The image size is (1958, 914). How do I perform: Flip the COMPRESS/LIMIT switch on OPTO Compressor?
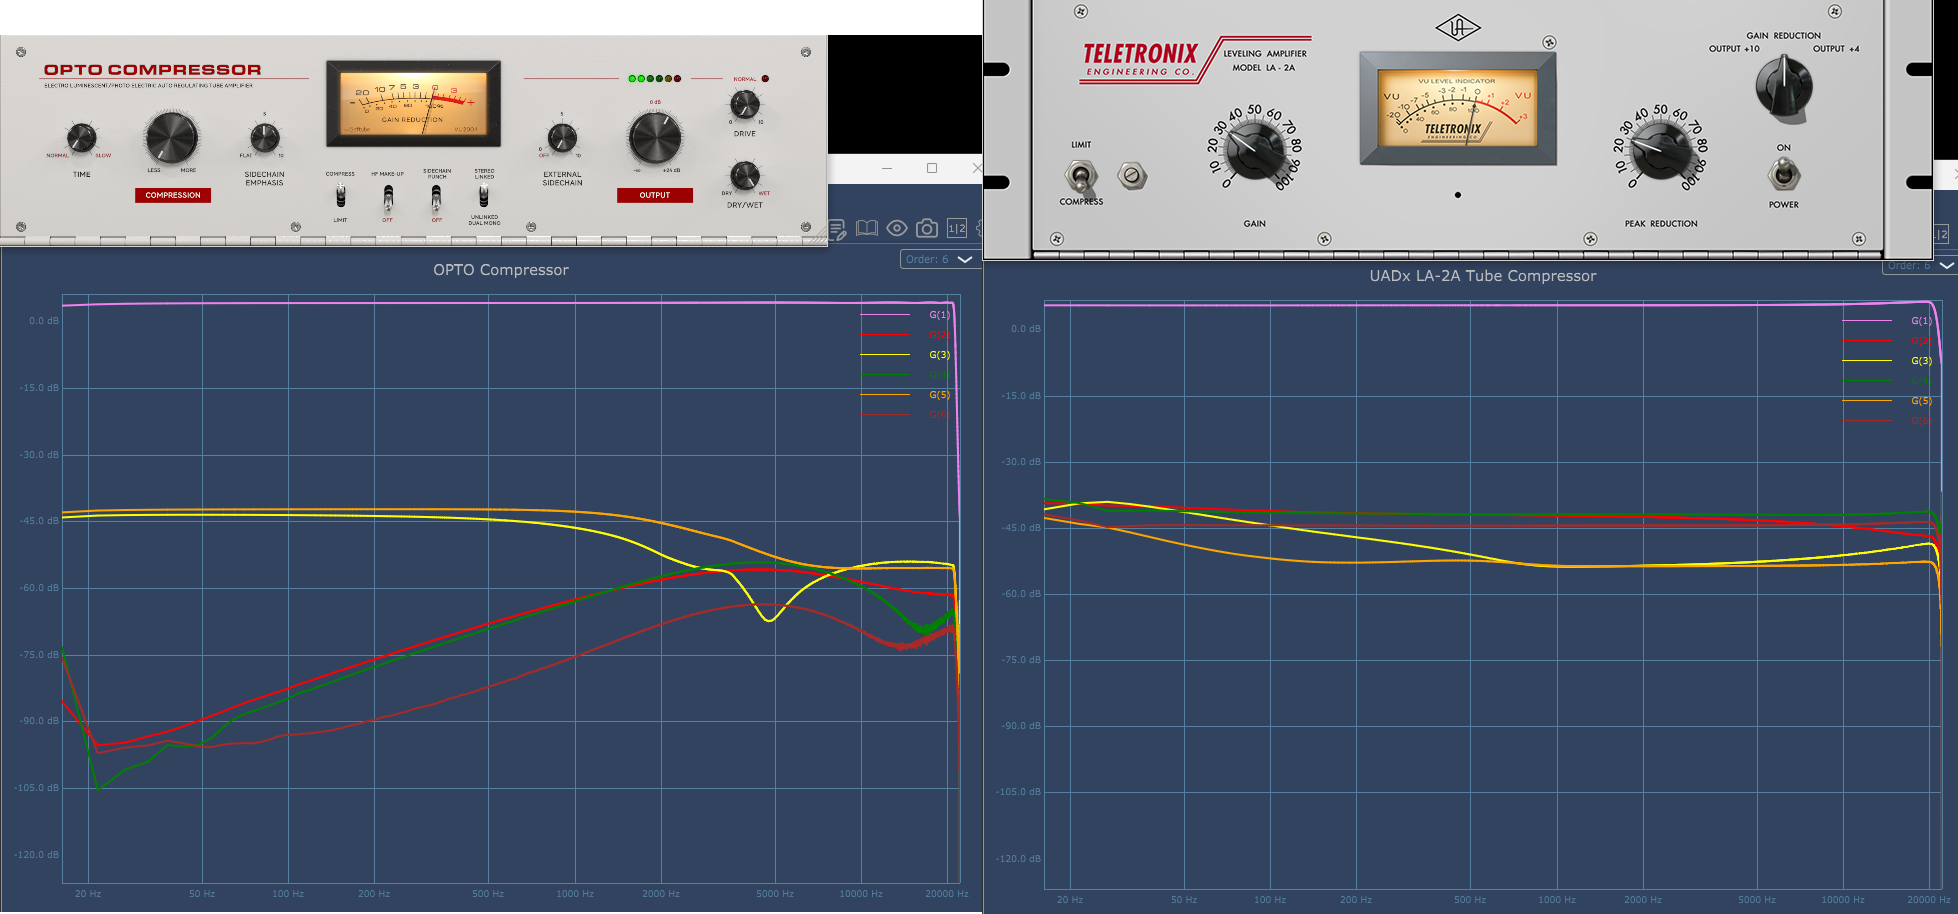340,195
